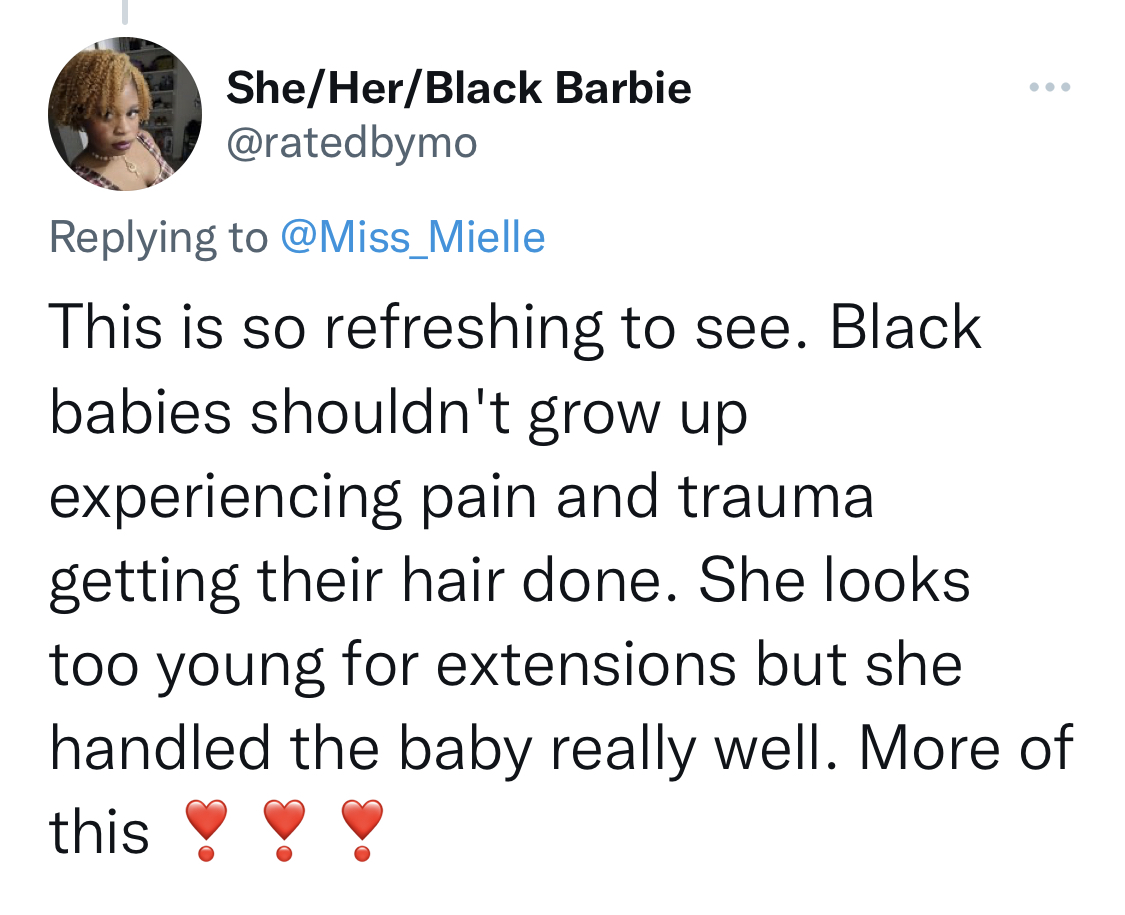Open the three-dot more options menu
The image size is (1125, 915).
(1050, 87)
